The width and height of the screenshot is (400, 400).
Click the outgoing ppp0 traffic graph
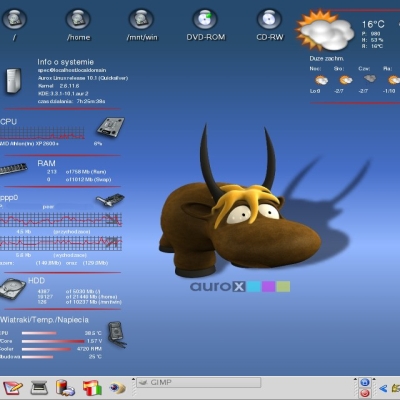(61, 244)
